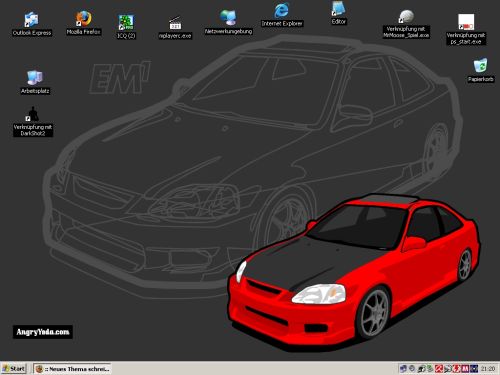Select the Verknüpfung mit DarkShot2 shortcut
This screenshot has width=500, height=375.
[x=33, y=122]
